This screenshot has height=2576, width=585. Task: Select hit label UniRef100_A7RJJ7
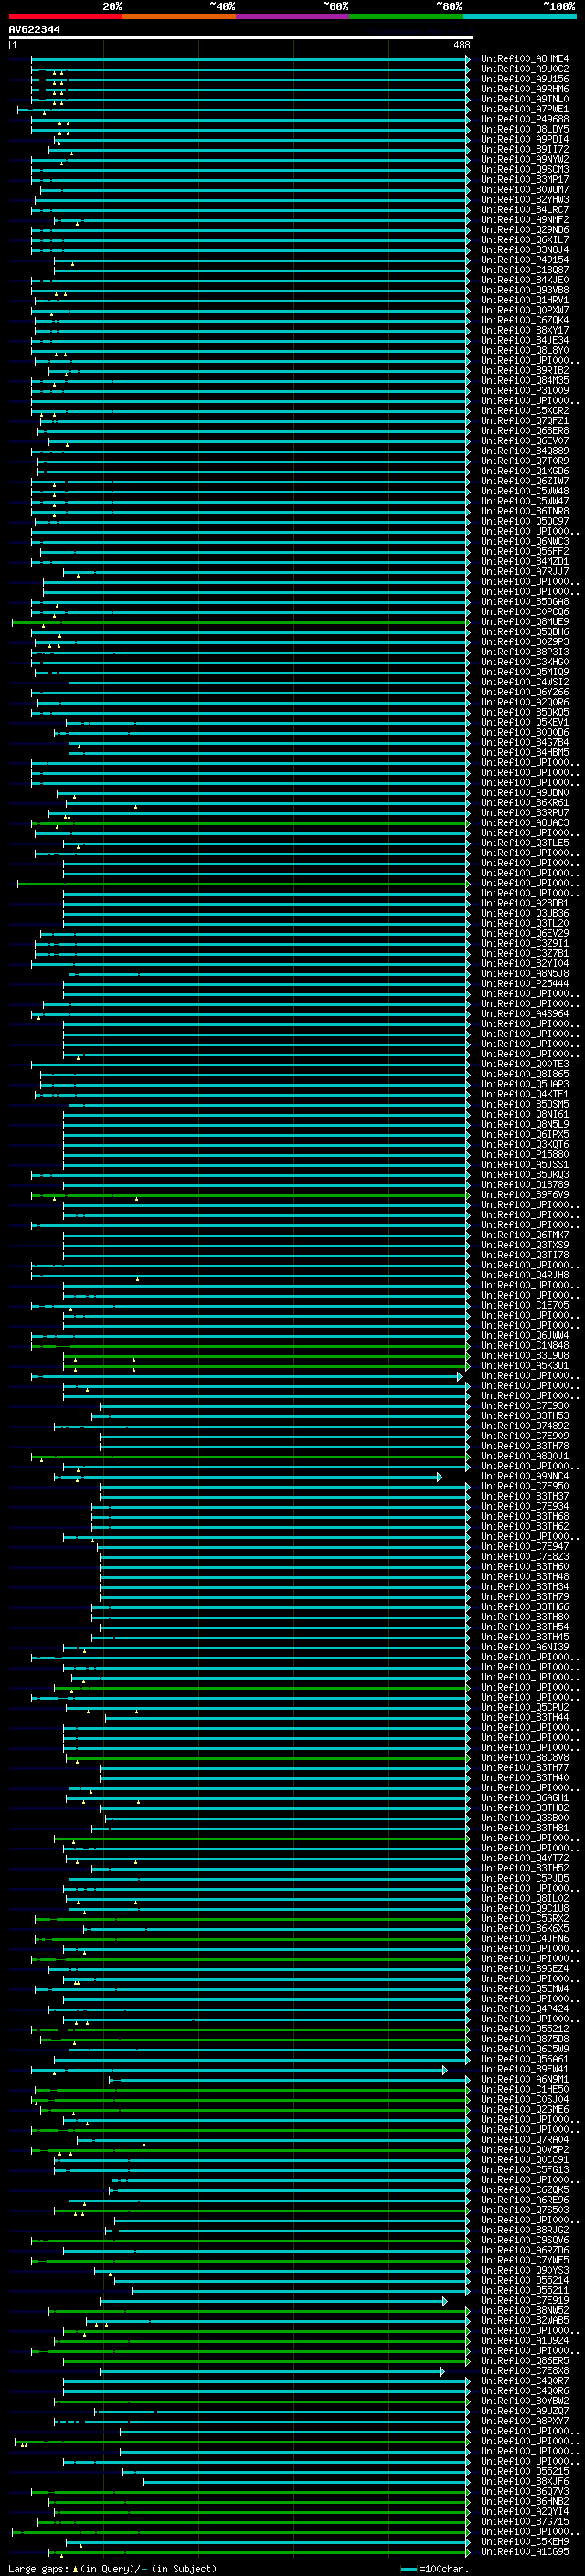click(525, 572)
